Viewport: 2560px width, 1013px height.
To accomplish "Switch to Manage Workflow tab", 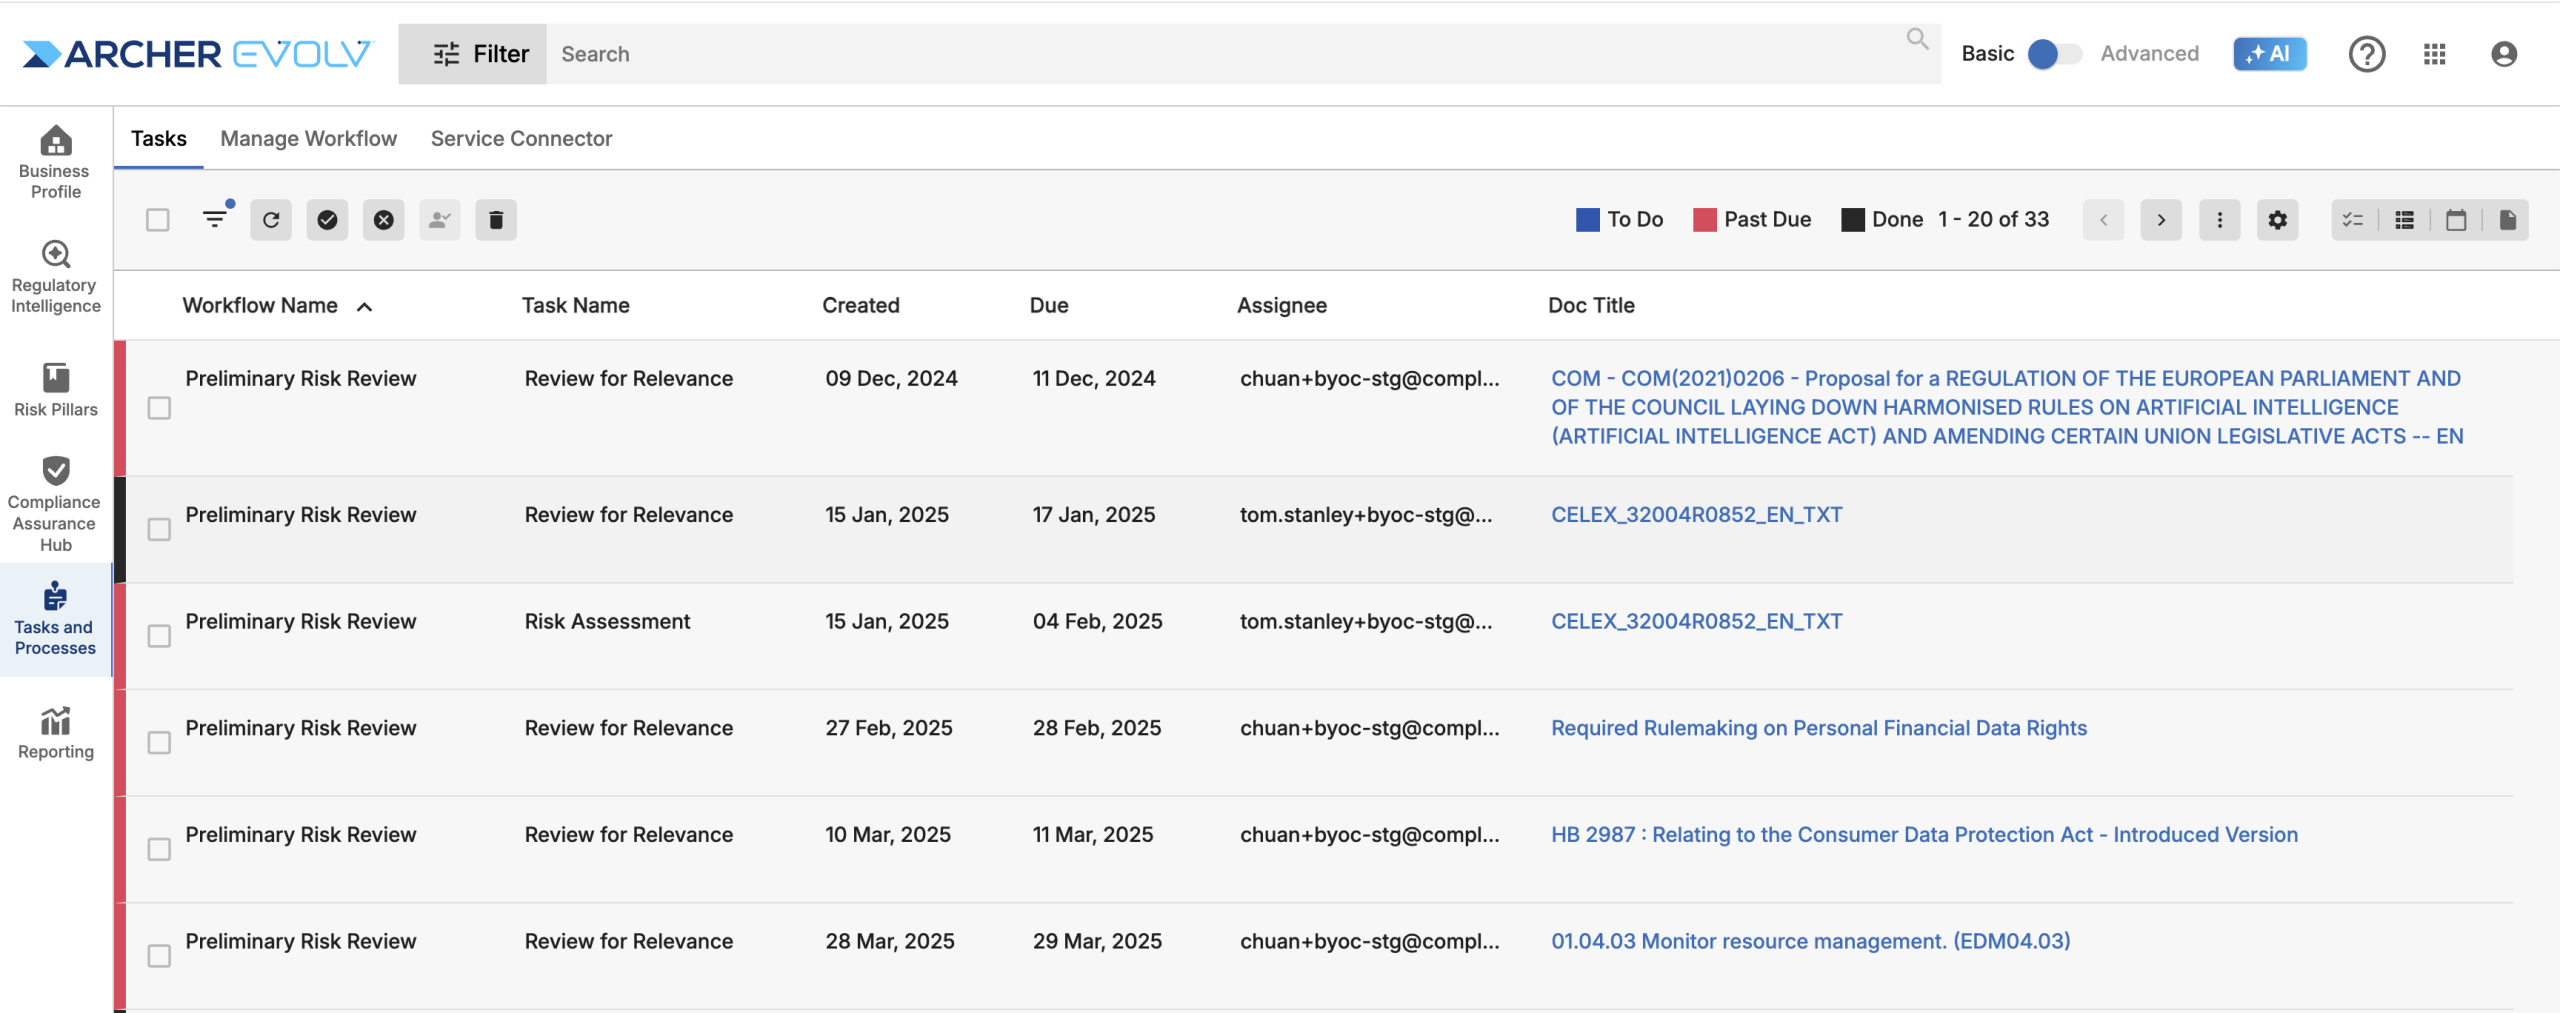I will (x=308, y=139).
